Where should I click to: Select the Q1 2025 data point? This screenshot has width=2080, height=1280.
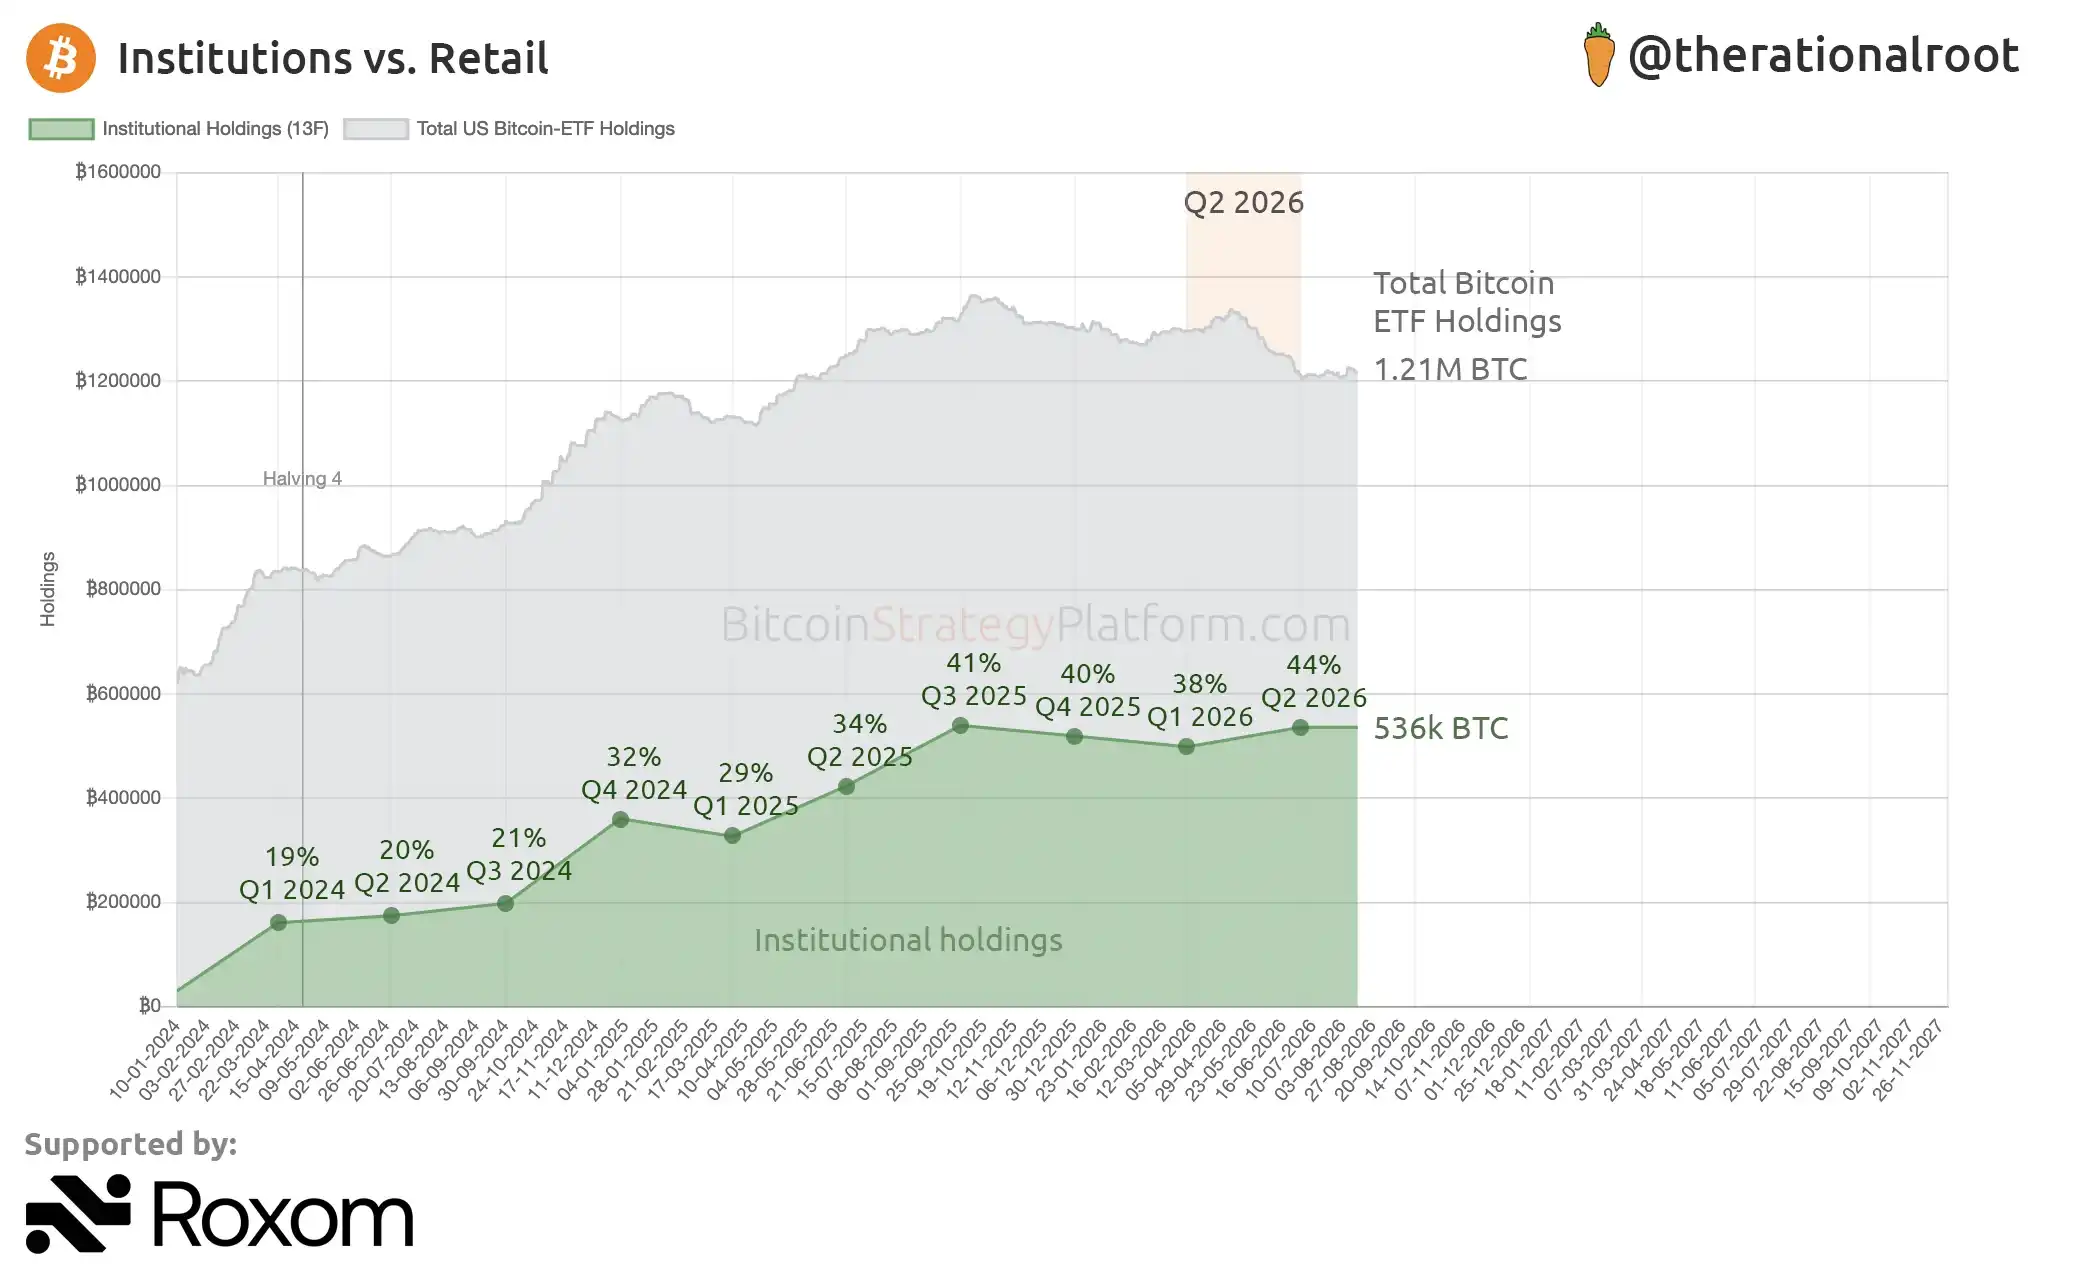(x=732, y=835)
